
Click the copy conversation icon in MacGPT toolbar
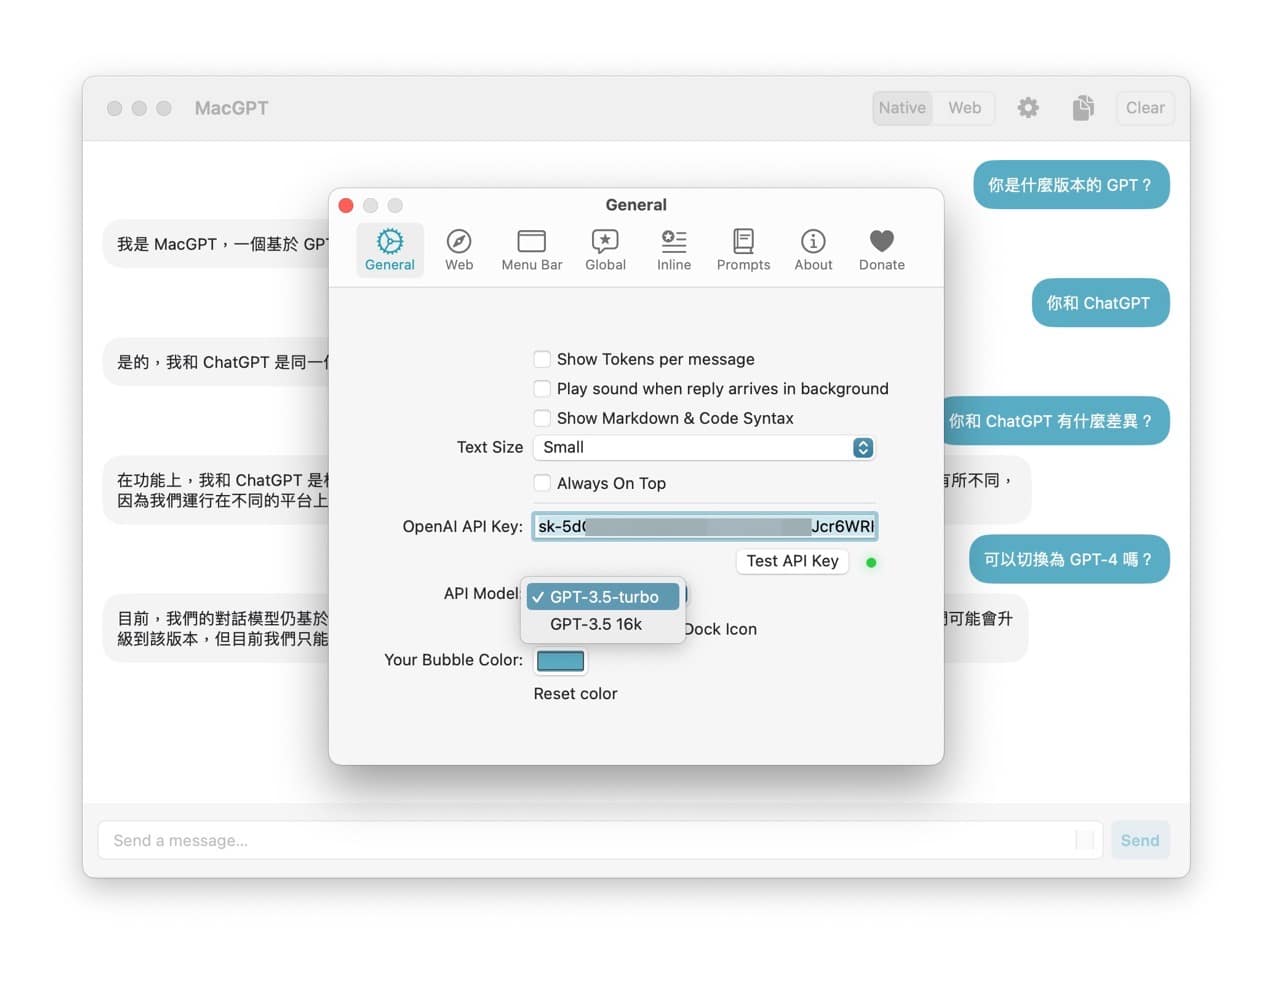[1083, 108]
